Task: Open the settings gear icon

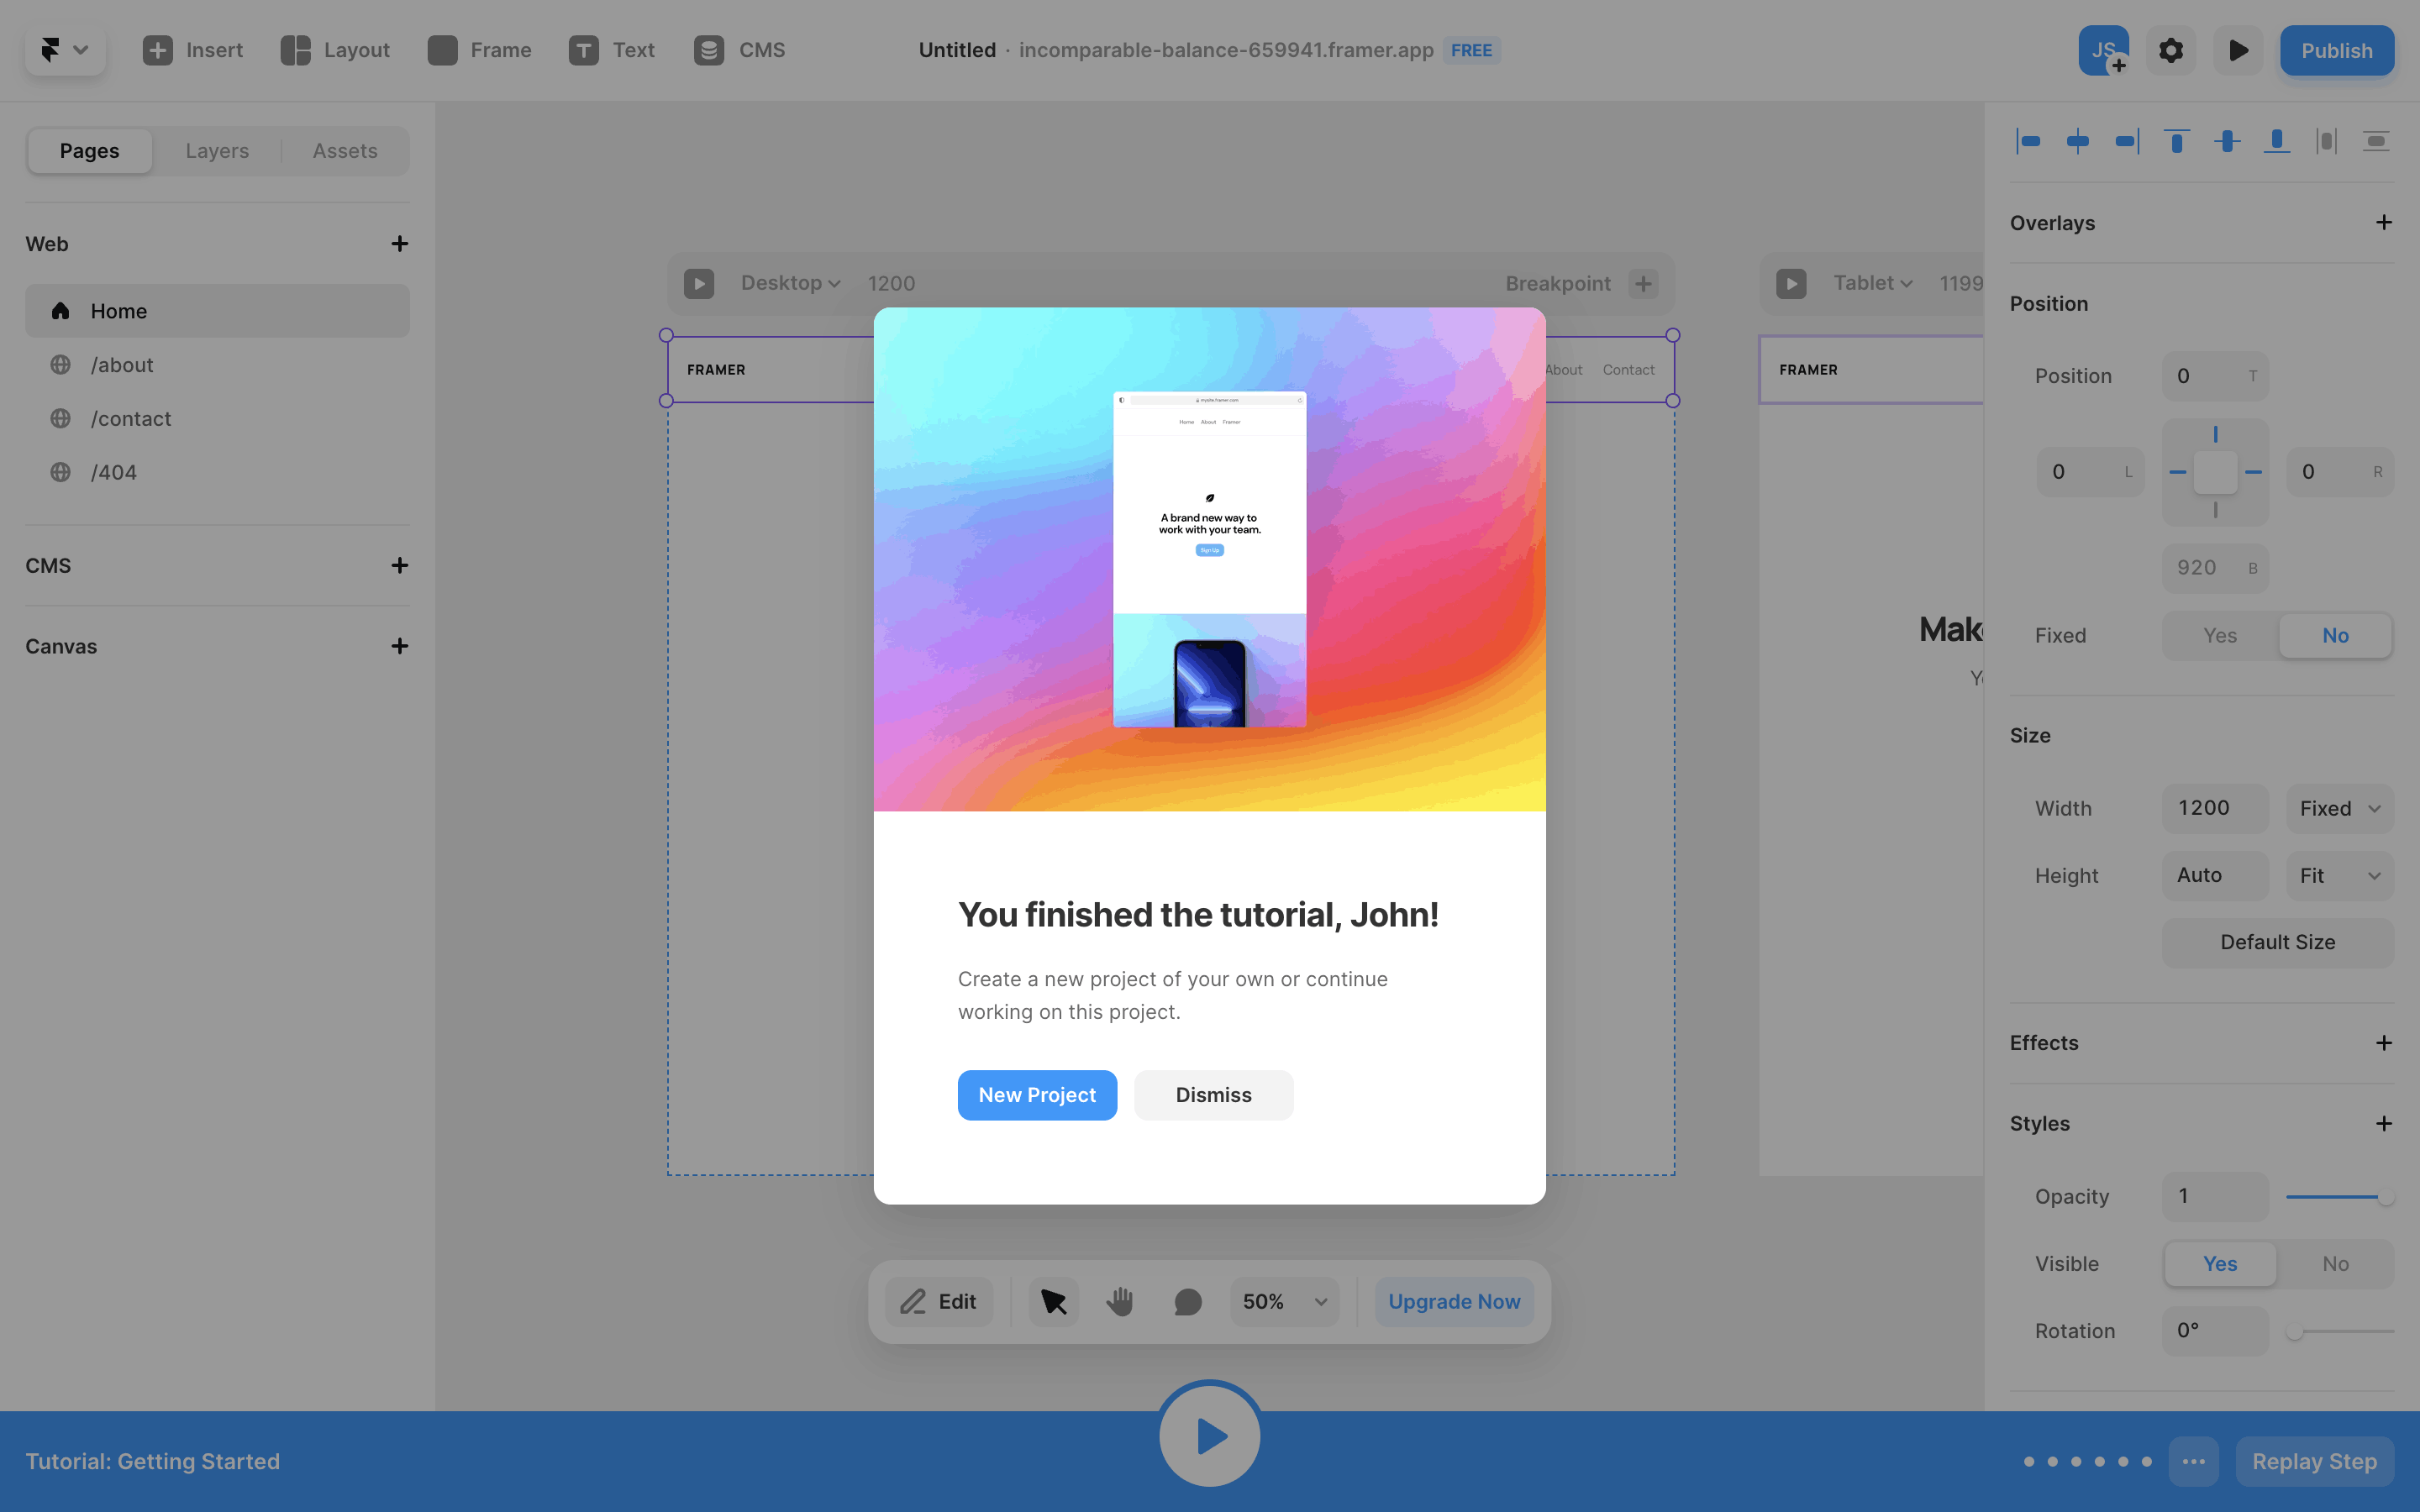Action: pyautogui.click(x=2170, y=50)
